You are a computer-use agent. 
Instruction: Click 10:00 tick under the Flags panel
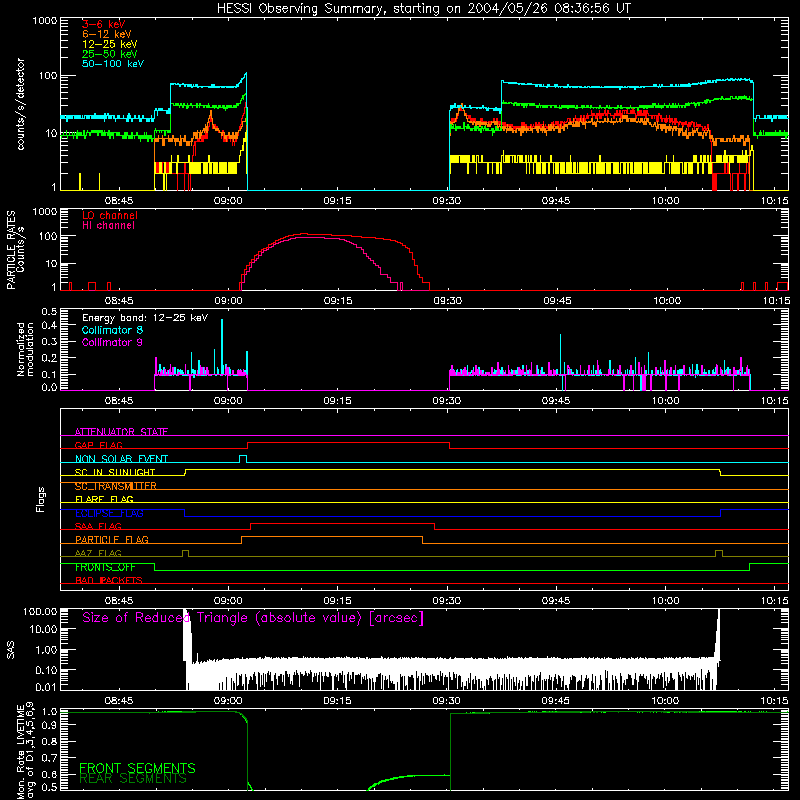pyautogui.click(x=665, y=601)
